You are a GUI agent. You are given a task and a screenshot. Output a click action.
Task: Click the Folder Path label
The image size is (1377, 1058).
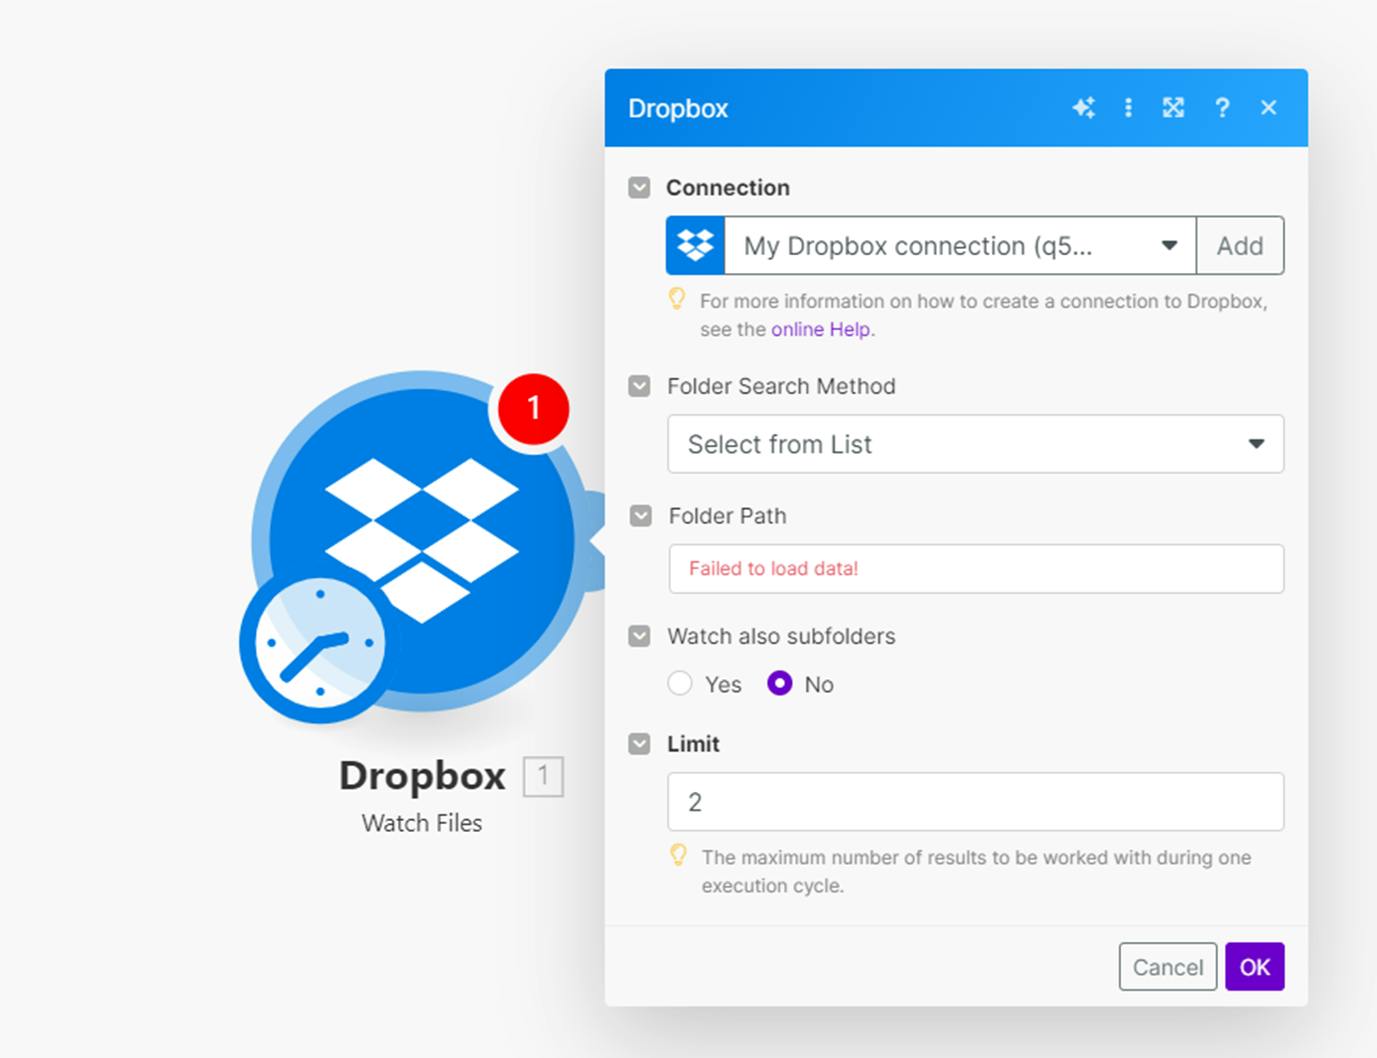point(727,516)
